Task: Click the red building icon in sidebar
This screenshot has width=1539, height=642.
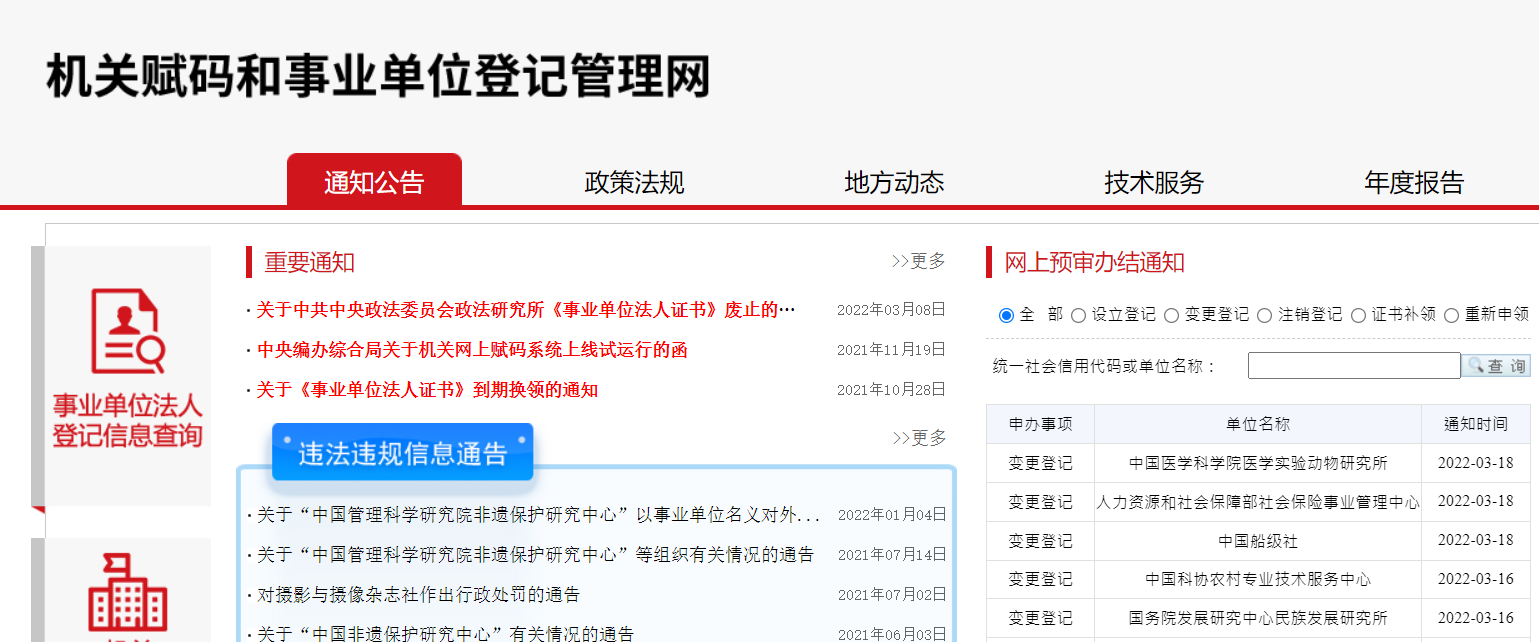Action: pyautogui.click(x=127, y=592)
